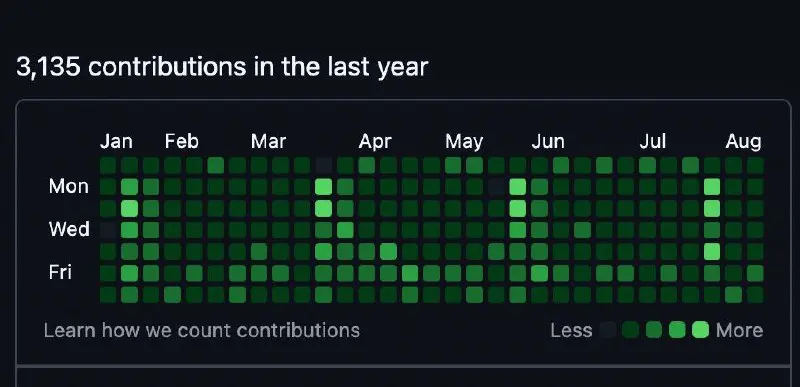Select the brightest Tuesday cell in the March columns
The image size is (800, 387).
(324, 208)
